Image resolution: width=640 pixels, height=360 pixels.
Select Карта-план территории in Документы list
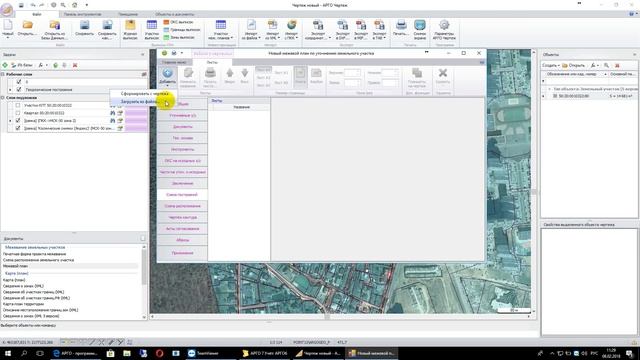[x=23, y=304]
